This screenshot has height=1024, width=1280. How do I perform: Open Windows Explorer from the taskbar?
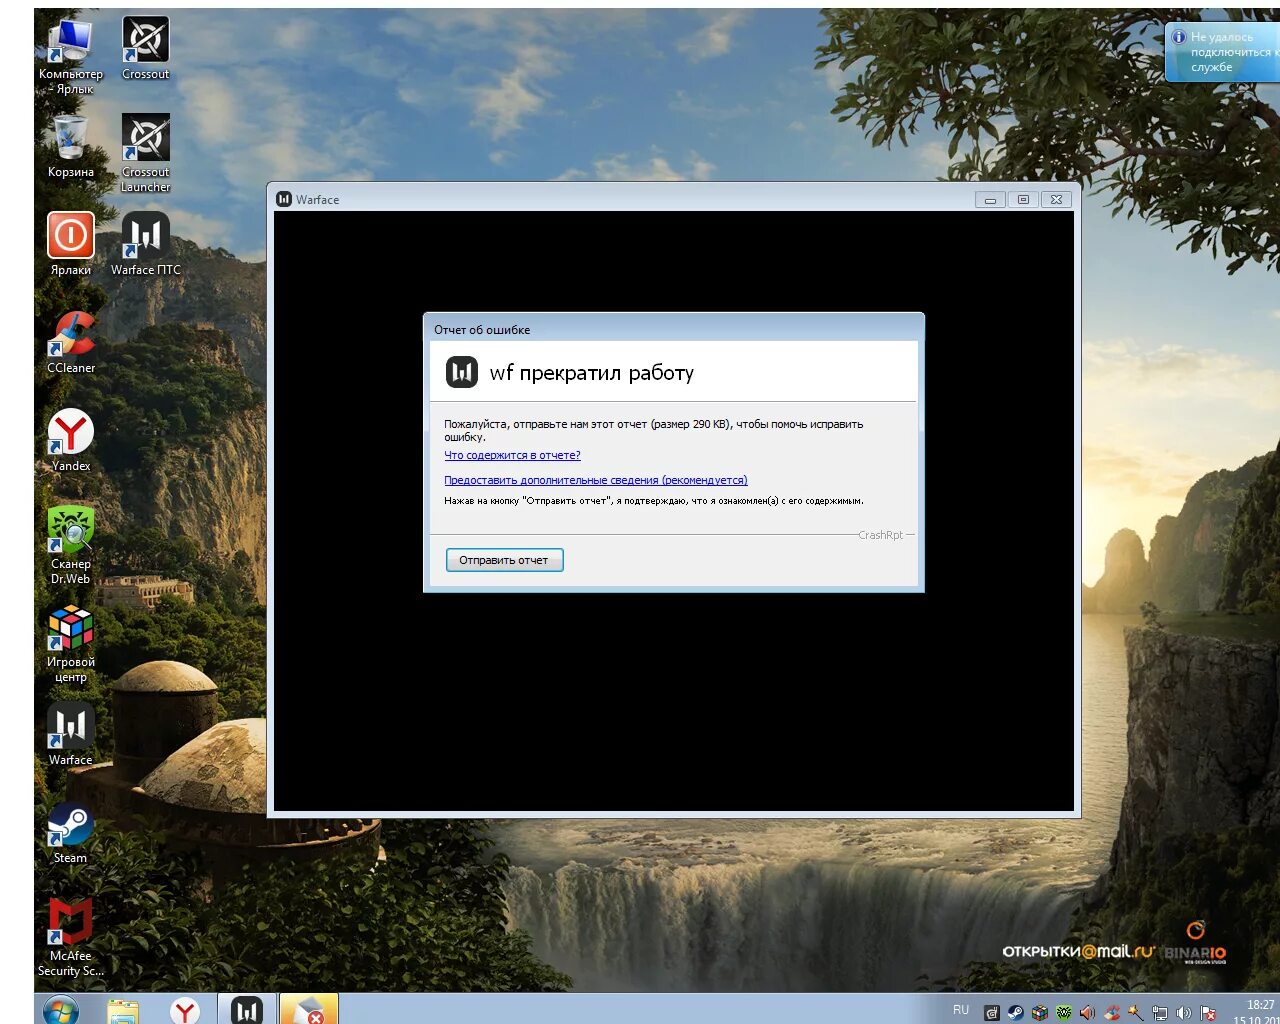point(123,1010)
